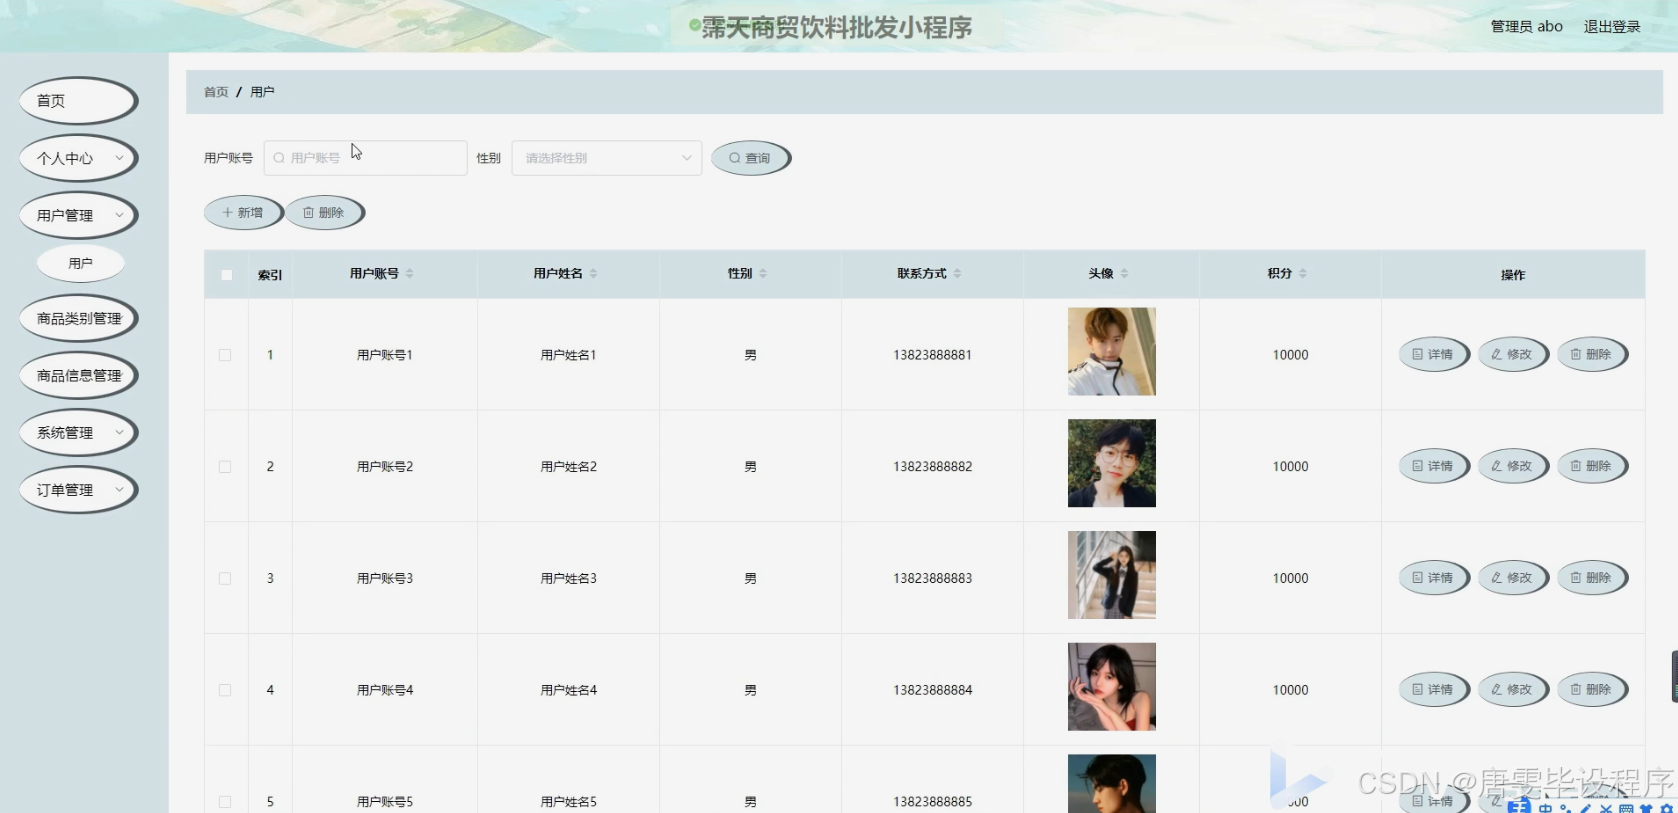Click the 索引 column header

tap(270, 275)
